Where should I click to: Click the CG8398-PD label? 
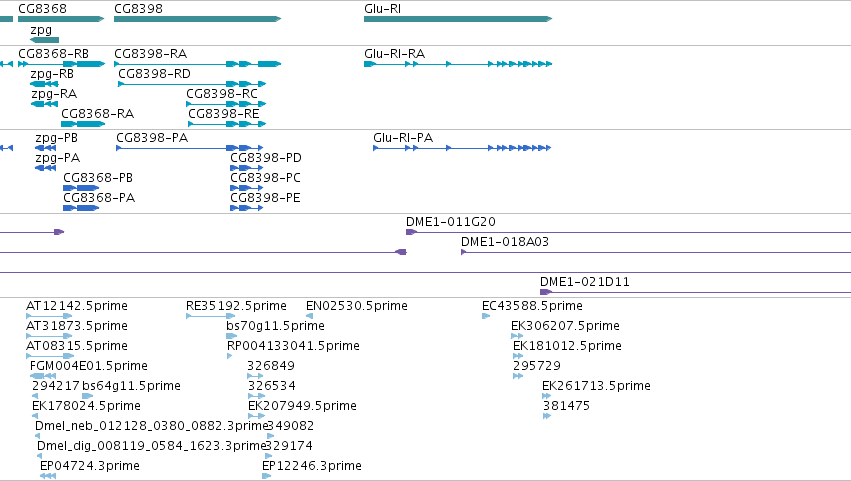[x=266, y=158]
